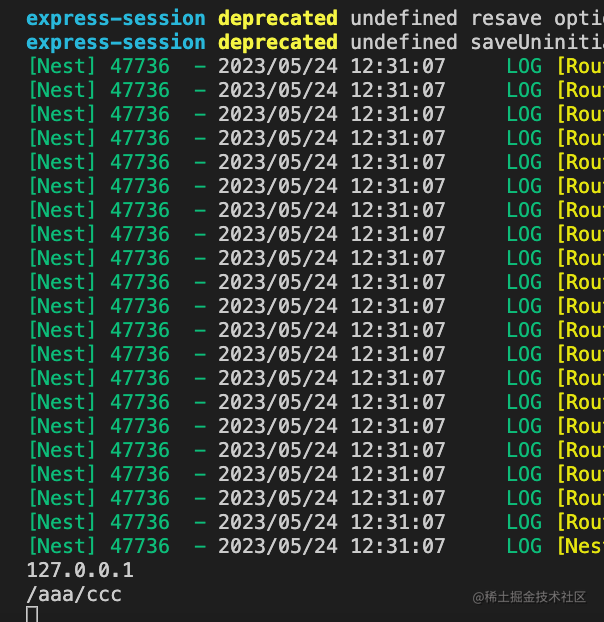The width and height of the screenshot is (604, 622).
Task: Click LOG in the first Nest log line
Action: pos(524,66)
